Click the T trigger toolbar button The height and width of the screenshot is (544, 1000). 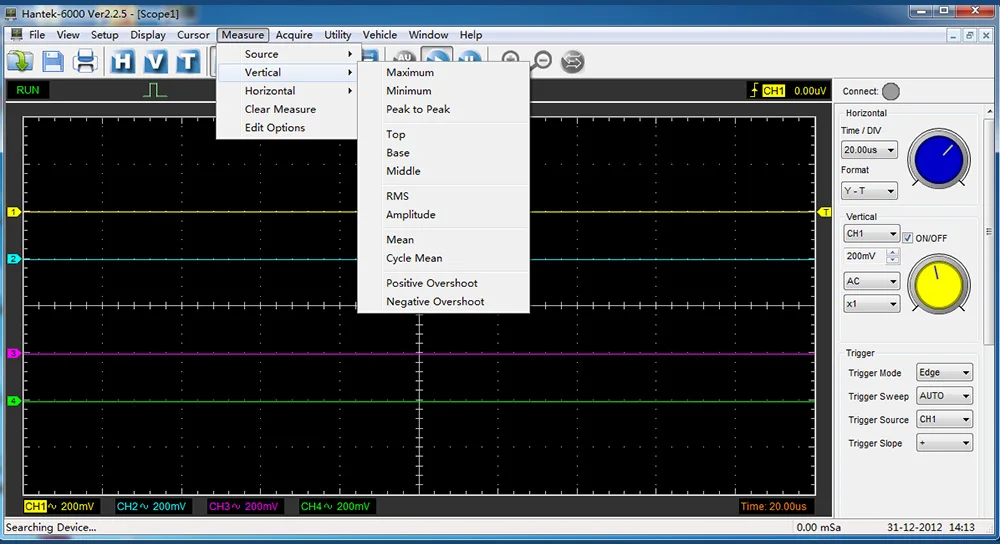187,61
